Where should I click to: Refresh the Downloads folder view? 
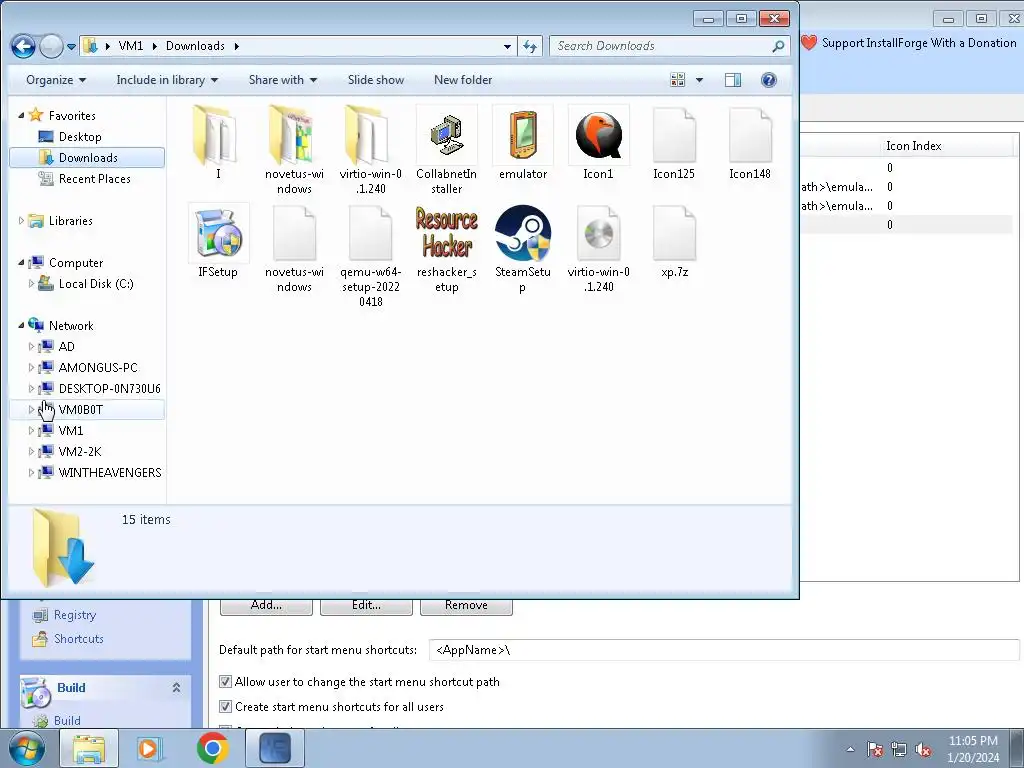tap(530, 46)
